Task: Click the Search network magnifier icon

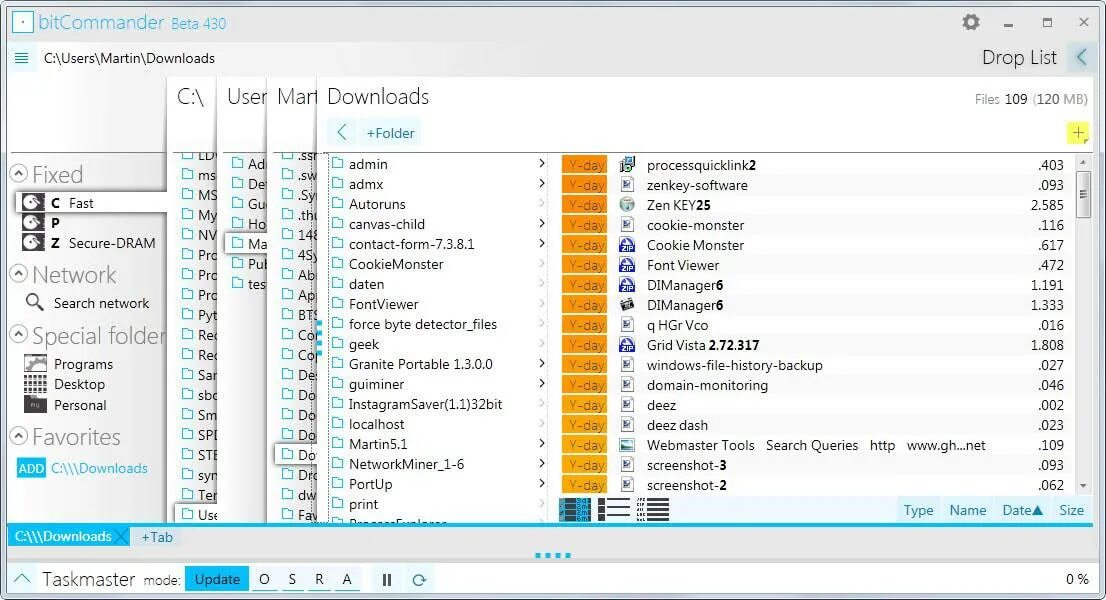Action: point(34,302)
